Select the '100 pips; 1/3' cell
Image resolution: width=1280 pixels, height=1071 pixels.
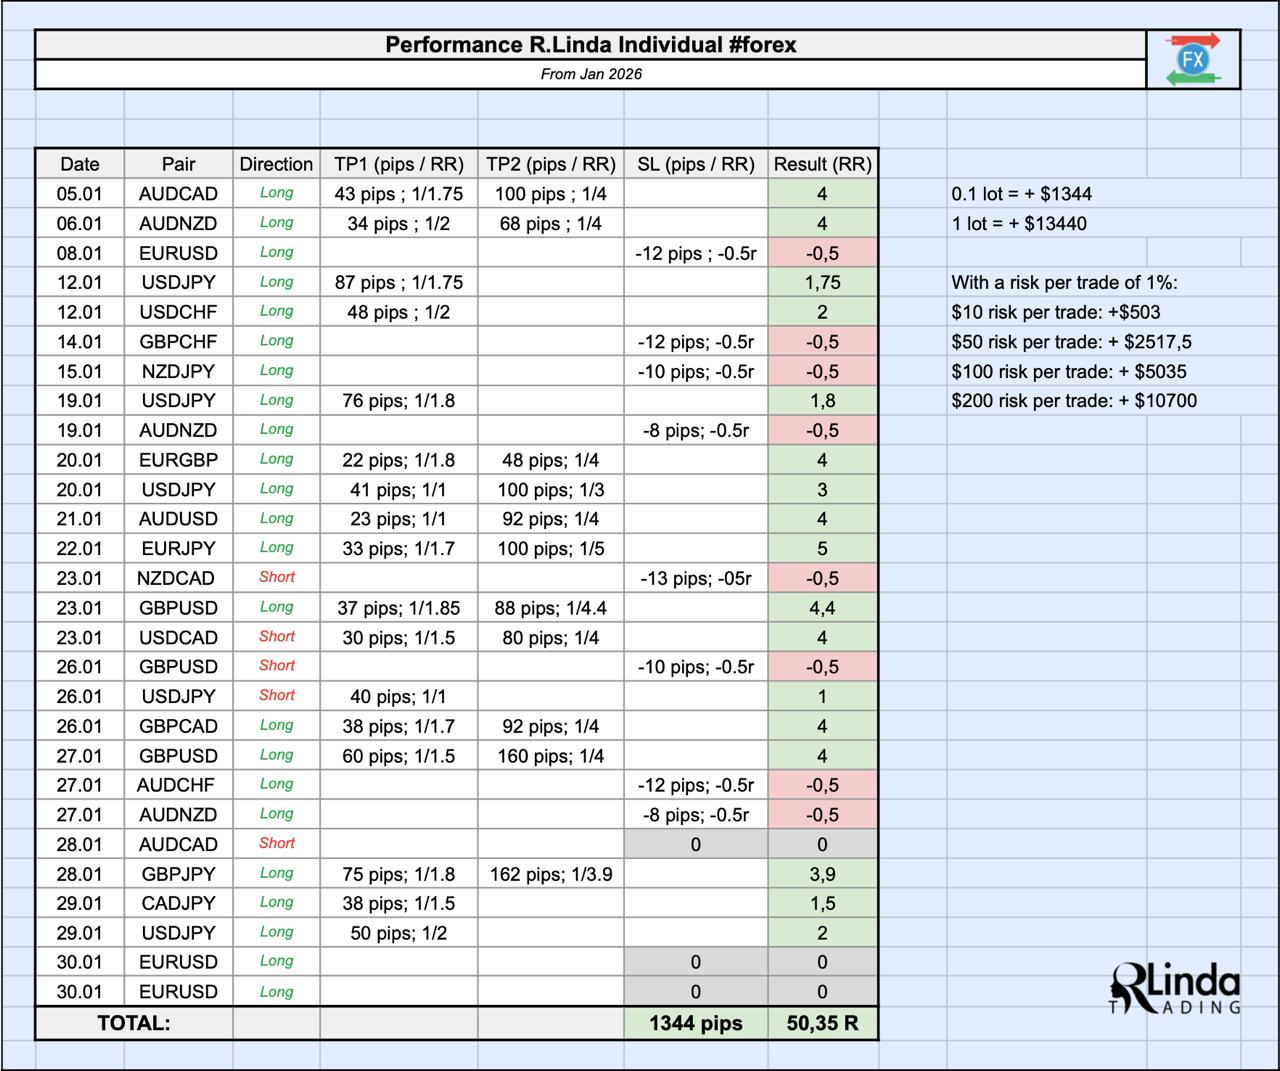551,489
